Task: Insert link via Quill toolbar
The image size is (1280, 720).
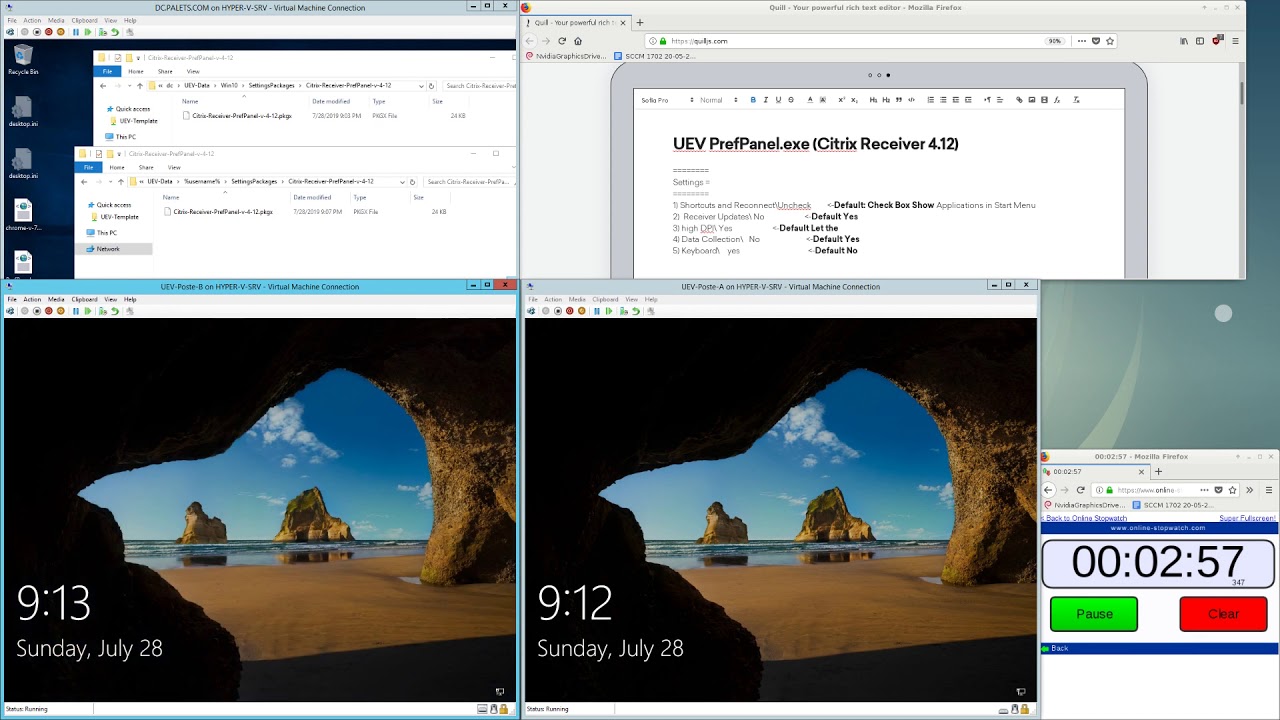Action: [1019, 100]
